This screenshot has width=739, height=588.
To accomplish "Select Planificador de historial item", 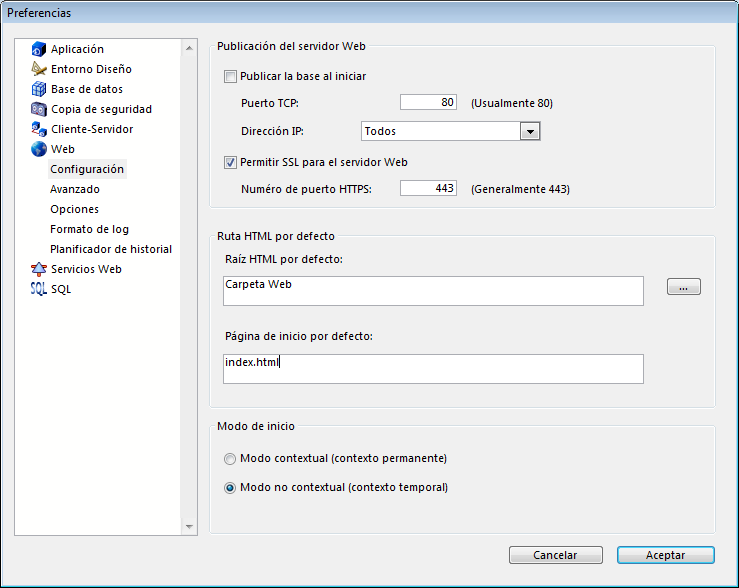I will point(111,249).
